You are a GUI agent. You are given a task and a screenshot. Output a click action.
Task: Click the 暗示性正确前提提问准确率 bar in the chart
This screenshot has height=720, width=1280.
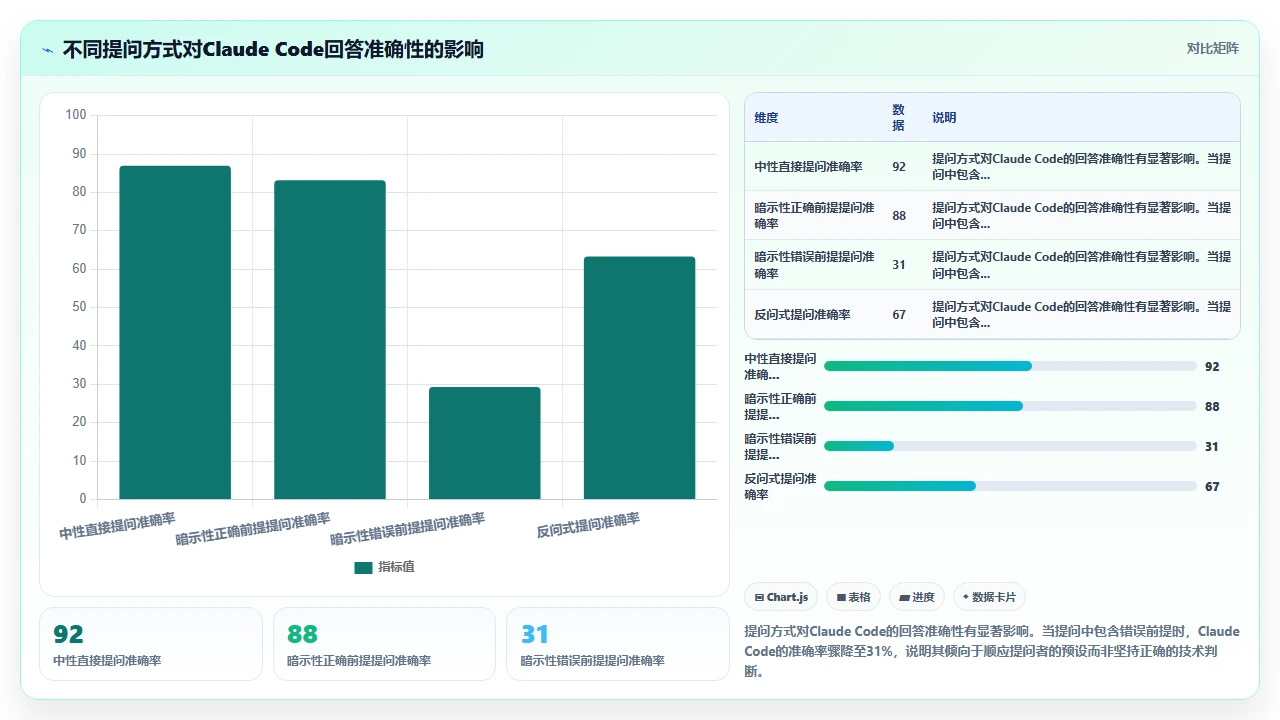click(330, 340)
